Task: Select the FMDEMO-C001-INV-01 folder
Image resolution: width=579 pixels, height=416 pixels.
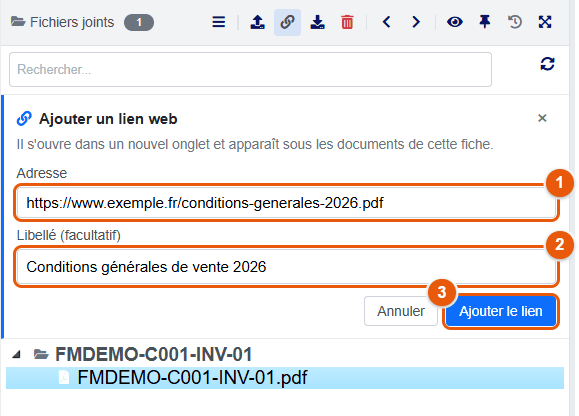Action: point(154,354)
